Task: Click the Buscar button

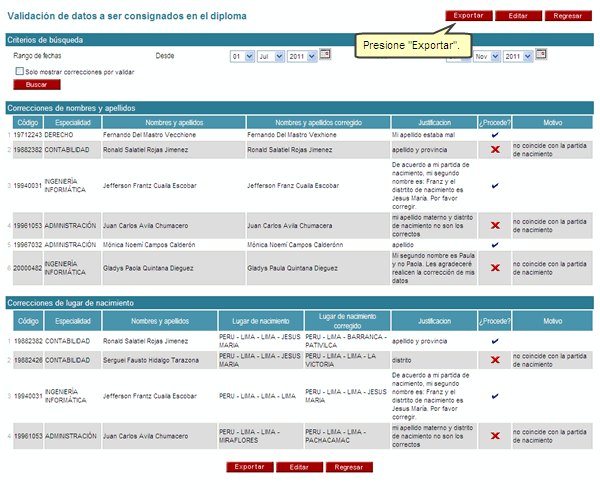Action: [x=37, y=85]
